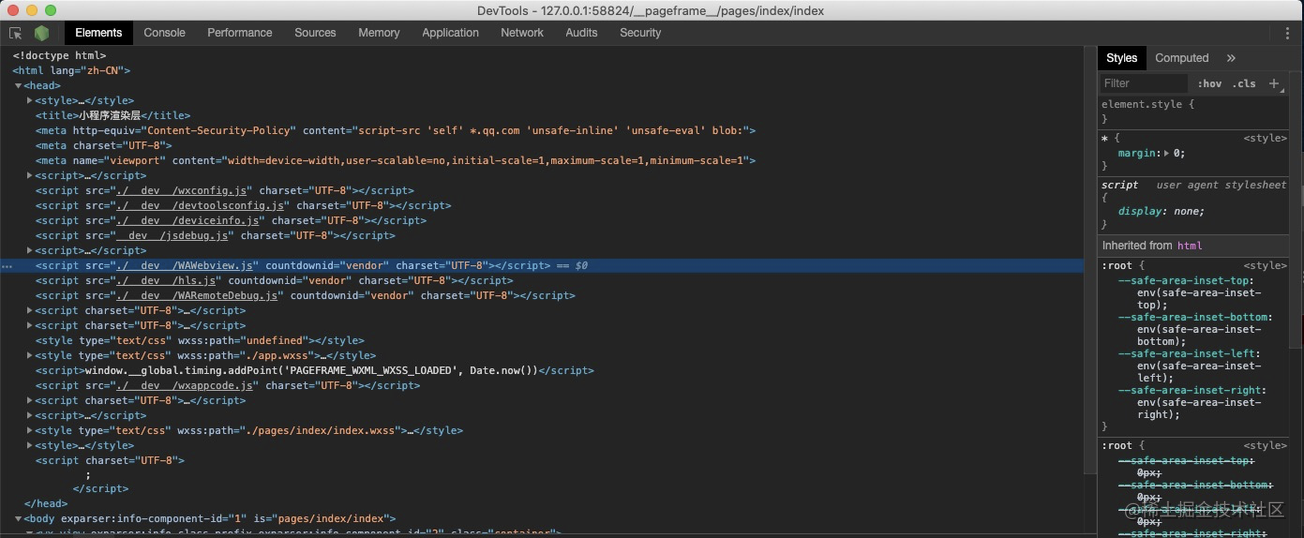Activate the inspect element picker icon
The width and height of the screenshot is (1304, 538).
[16, 33]
